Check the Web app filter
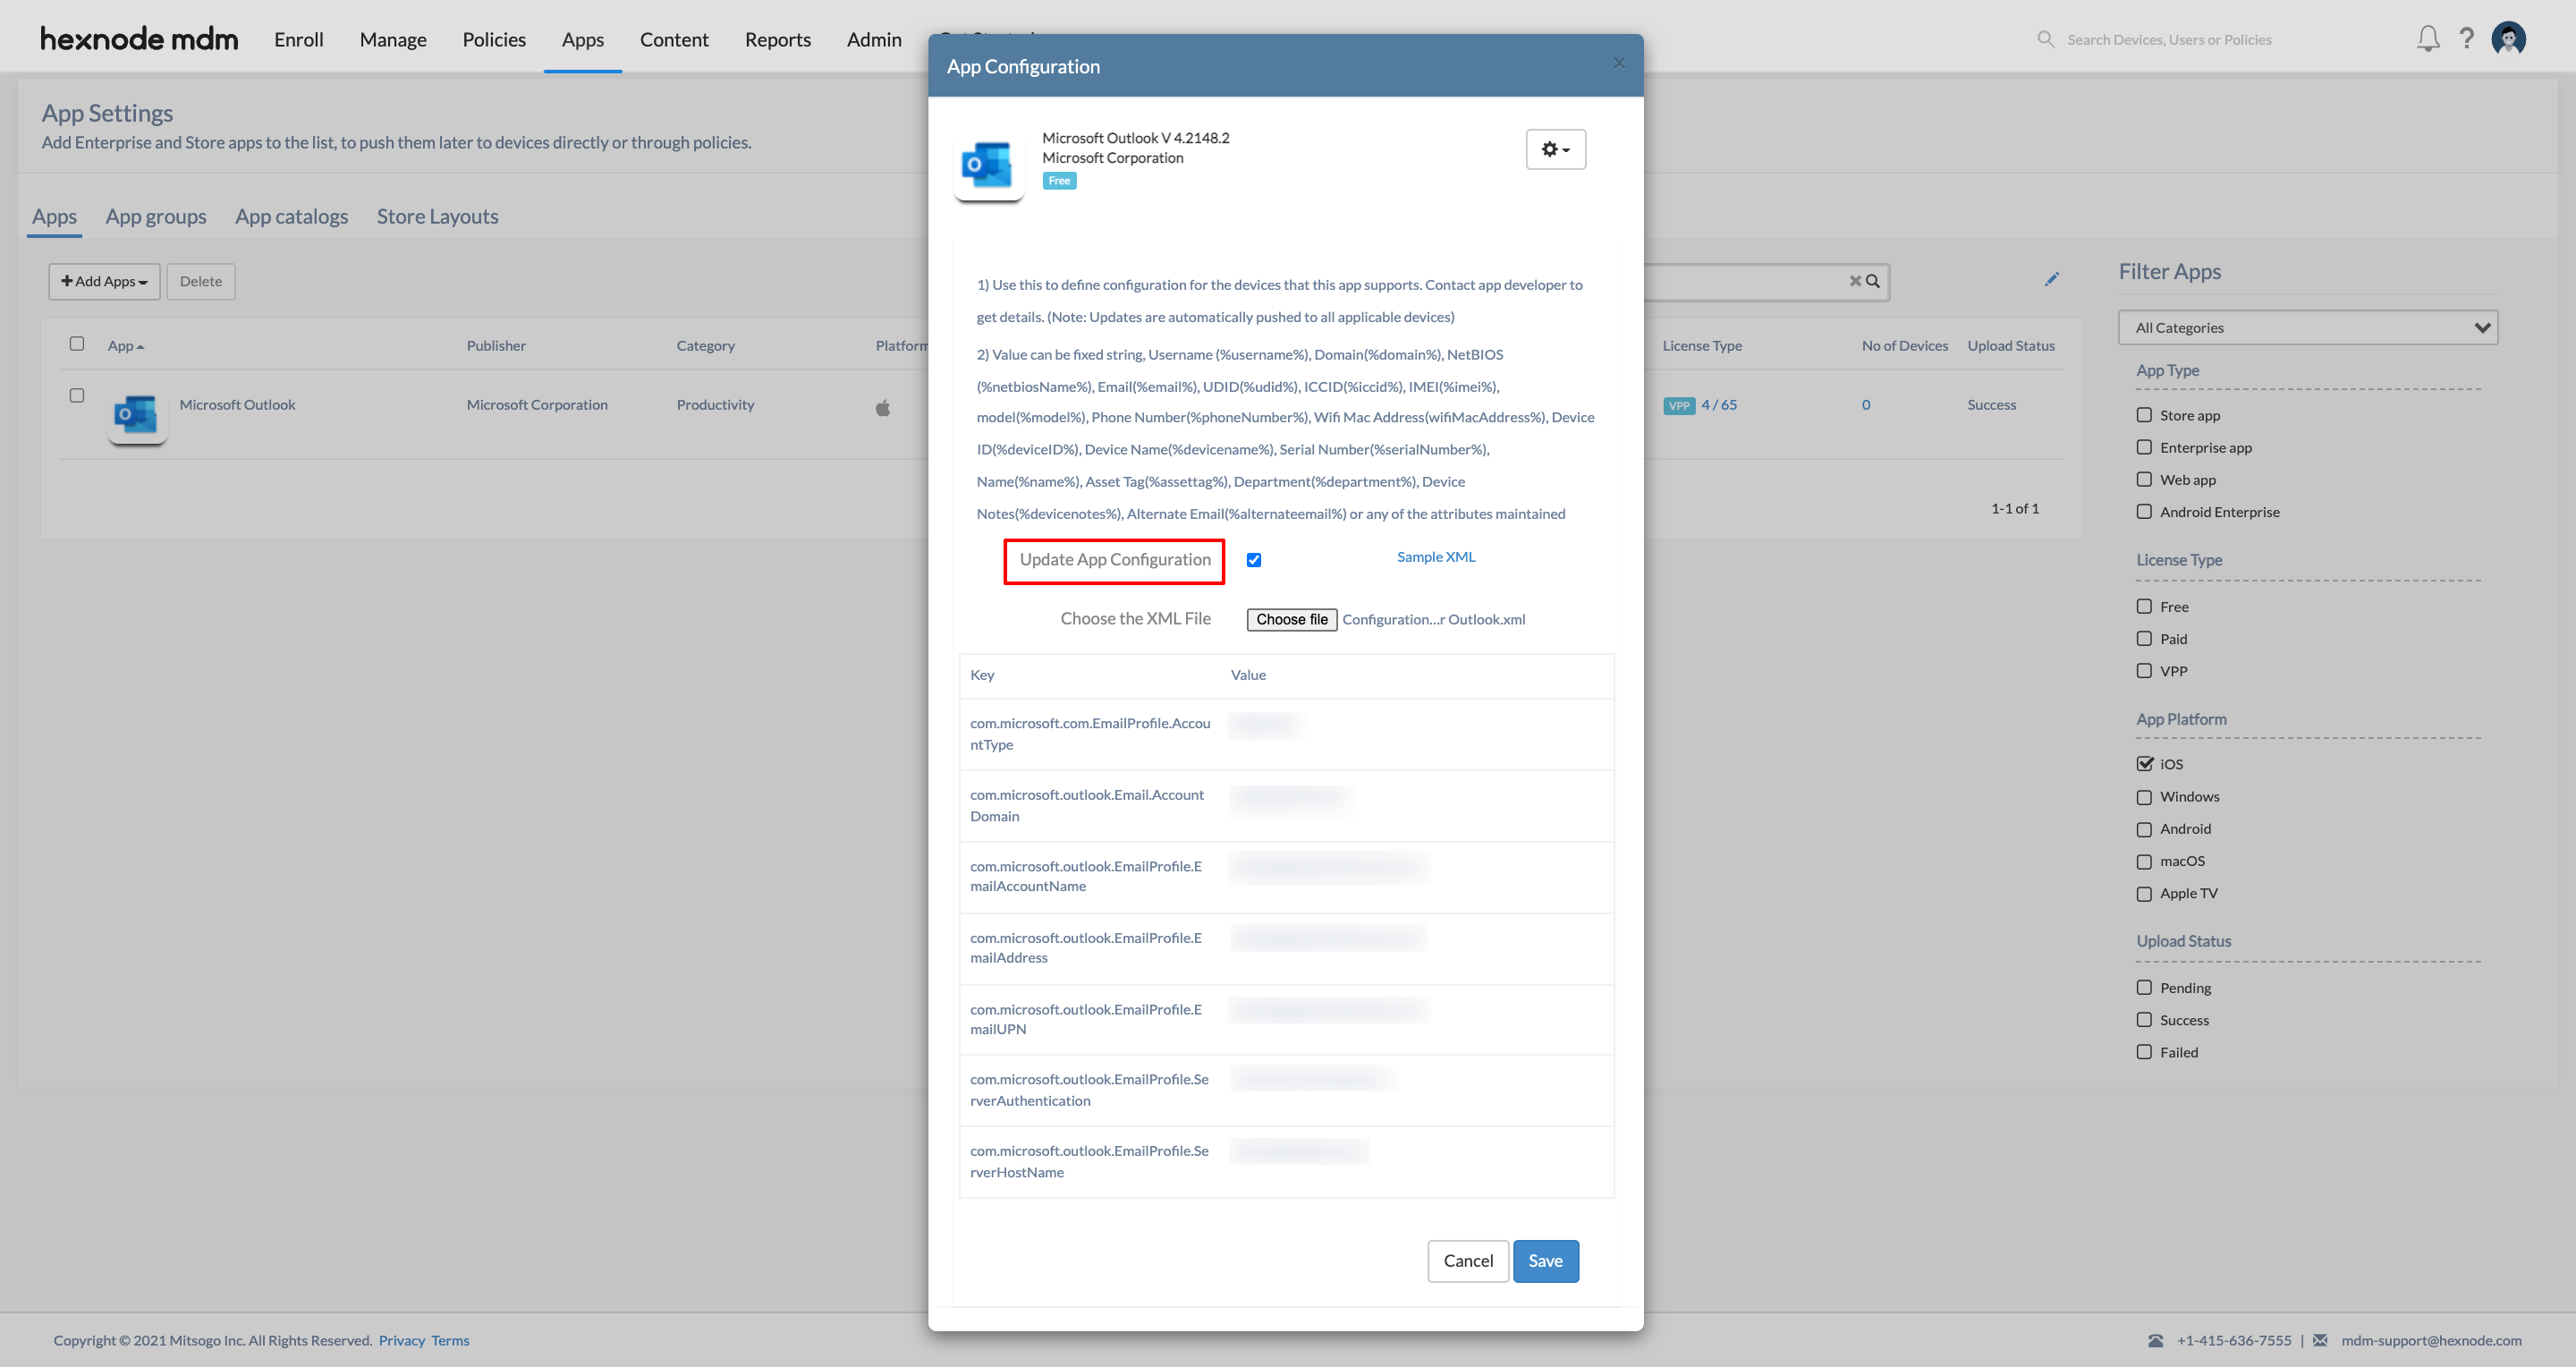 [2144, 479]
